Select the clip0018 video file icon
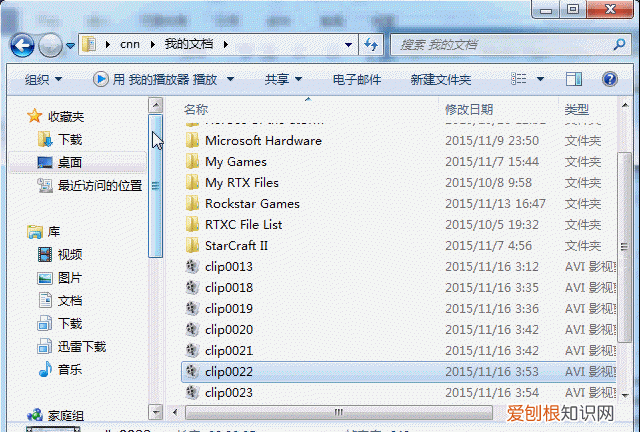The width and height of the screenshot is (640, 432). coord(192,287)
